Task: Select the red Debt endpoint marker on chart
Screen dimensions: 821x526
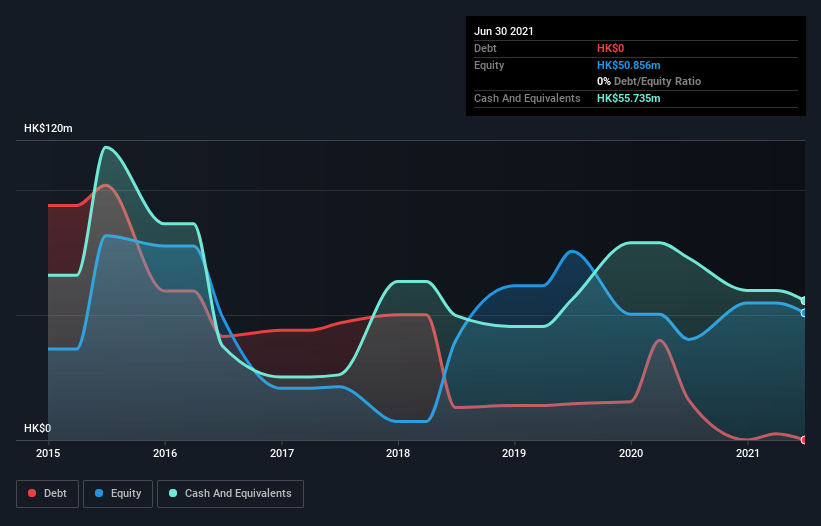Action: click(x=804, y=440)
